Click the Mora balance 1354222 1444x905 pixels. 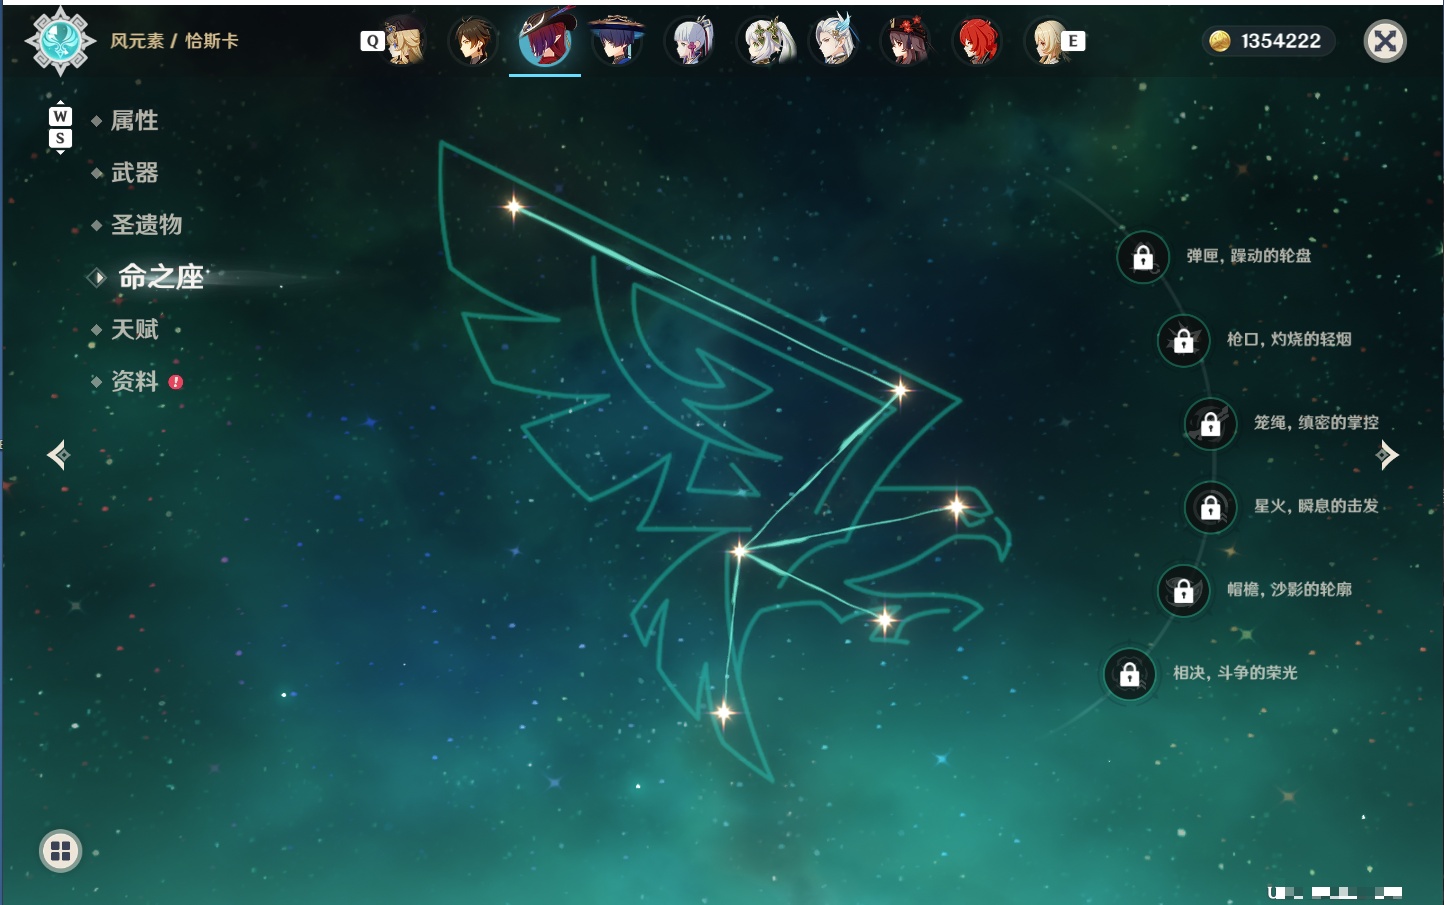1281,41
